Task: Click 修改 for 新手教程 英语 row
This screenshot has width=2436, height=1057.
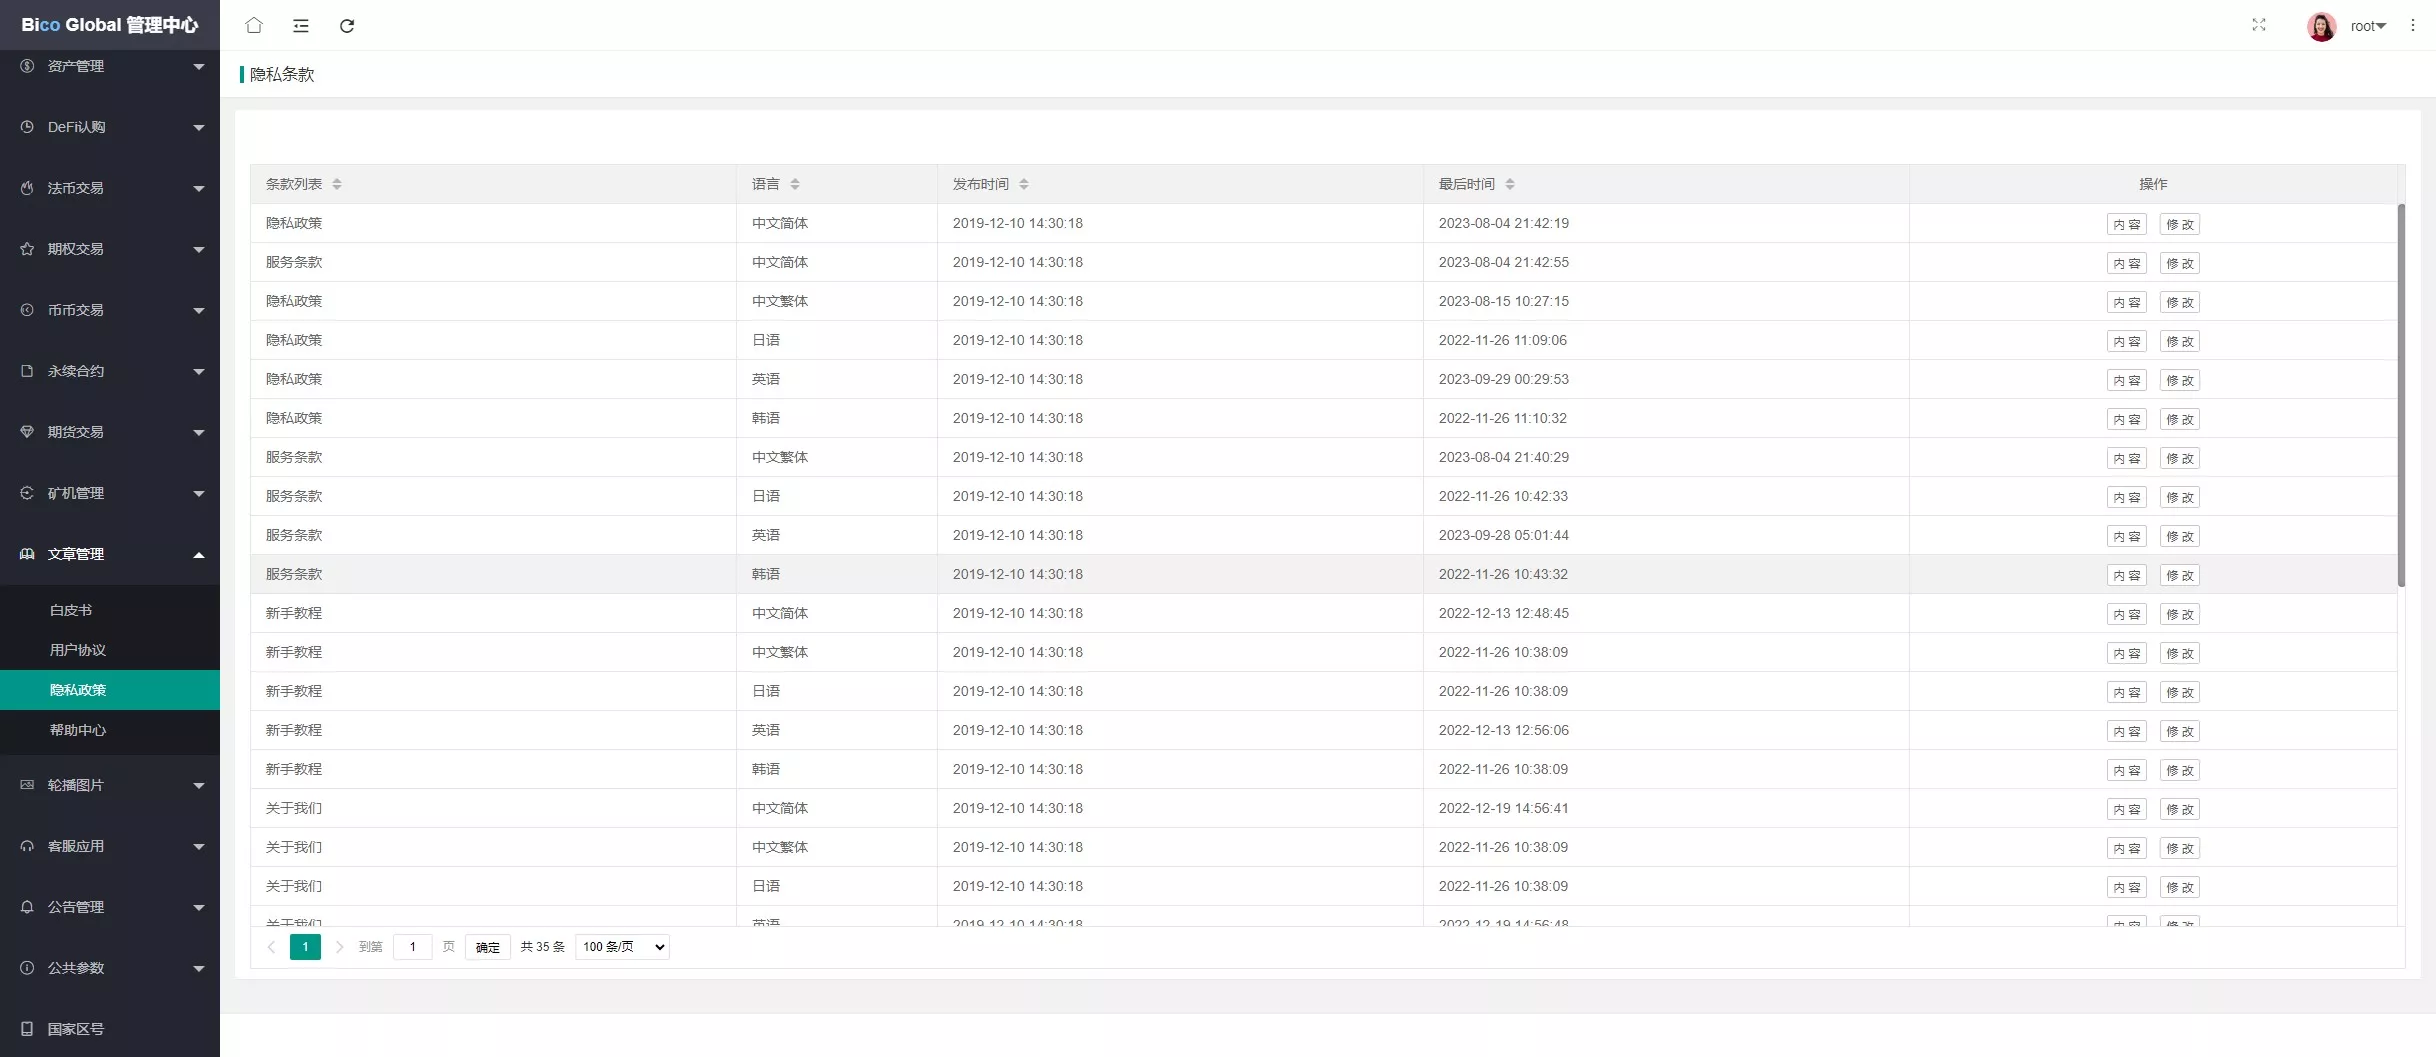Action: 2180,731
